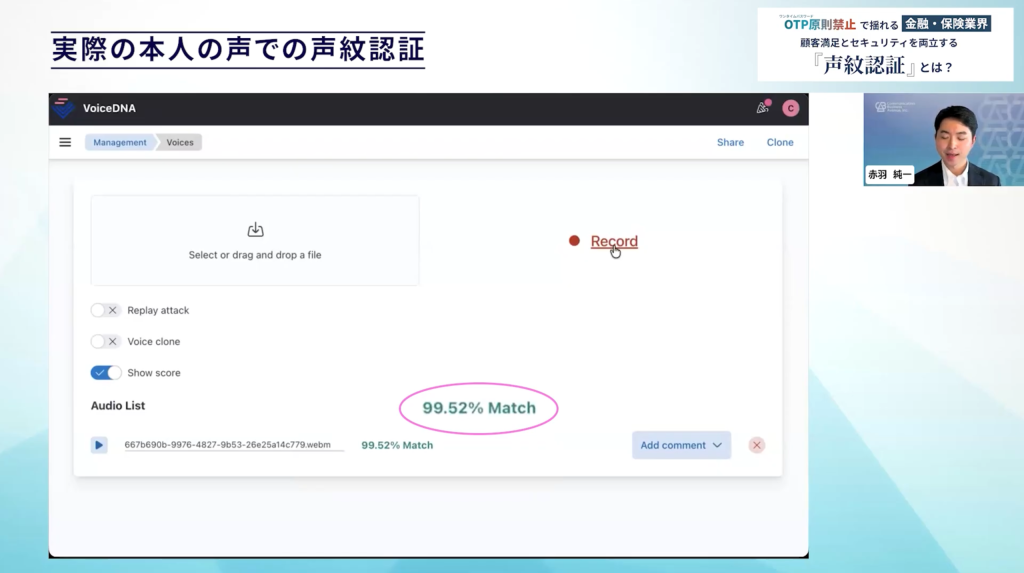Click the speaker webcam thumbnail
The height and width of the screenshot is (573, 1024).
[x=943, y=139]
